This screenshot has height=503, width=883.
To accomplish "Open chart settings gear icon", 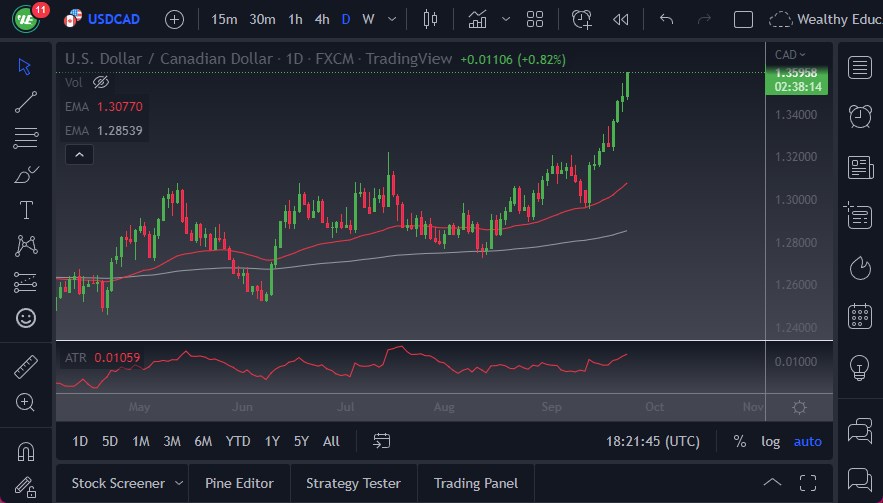I will click(799, 407).
